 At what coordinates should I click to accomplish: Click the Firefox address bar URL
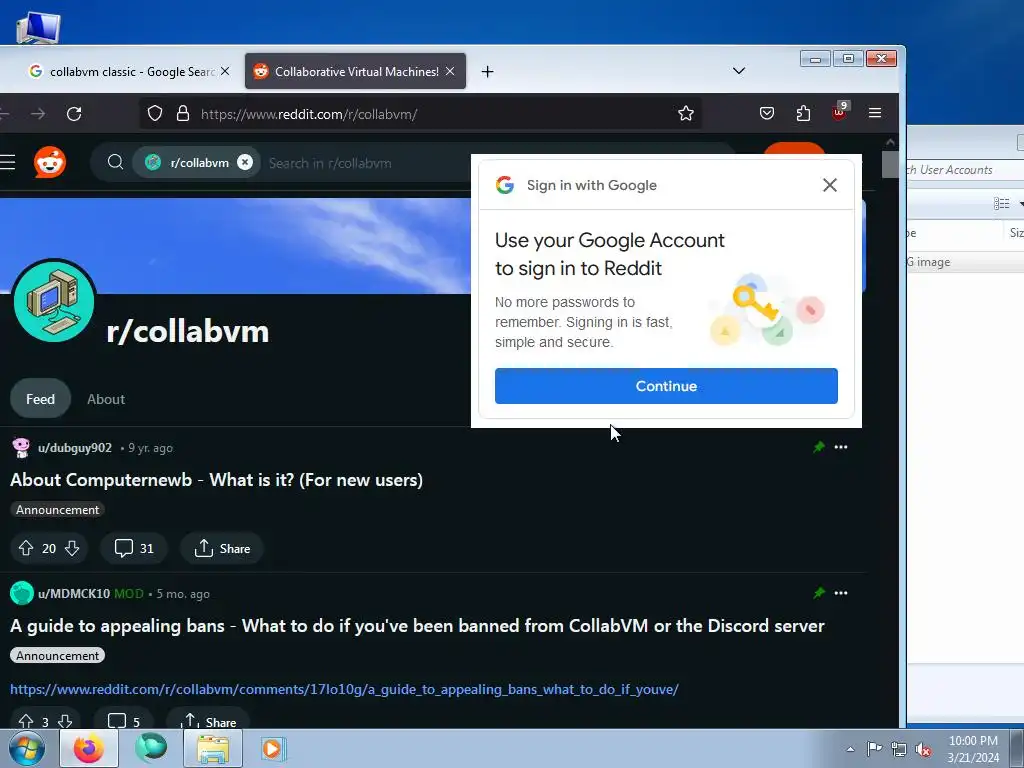click(x=309, y=114)
